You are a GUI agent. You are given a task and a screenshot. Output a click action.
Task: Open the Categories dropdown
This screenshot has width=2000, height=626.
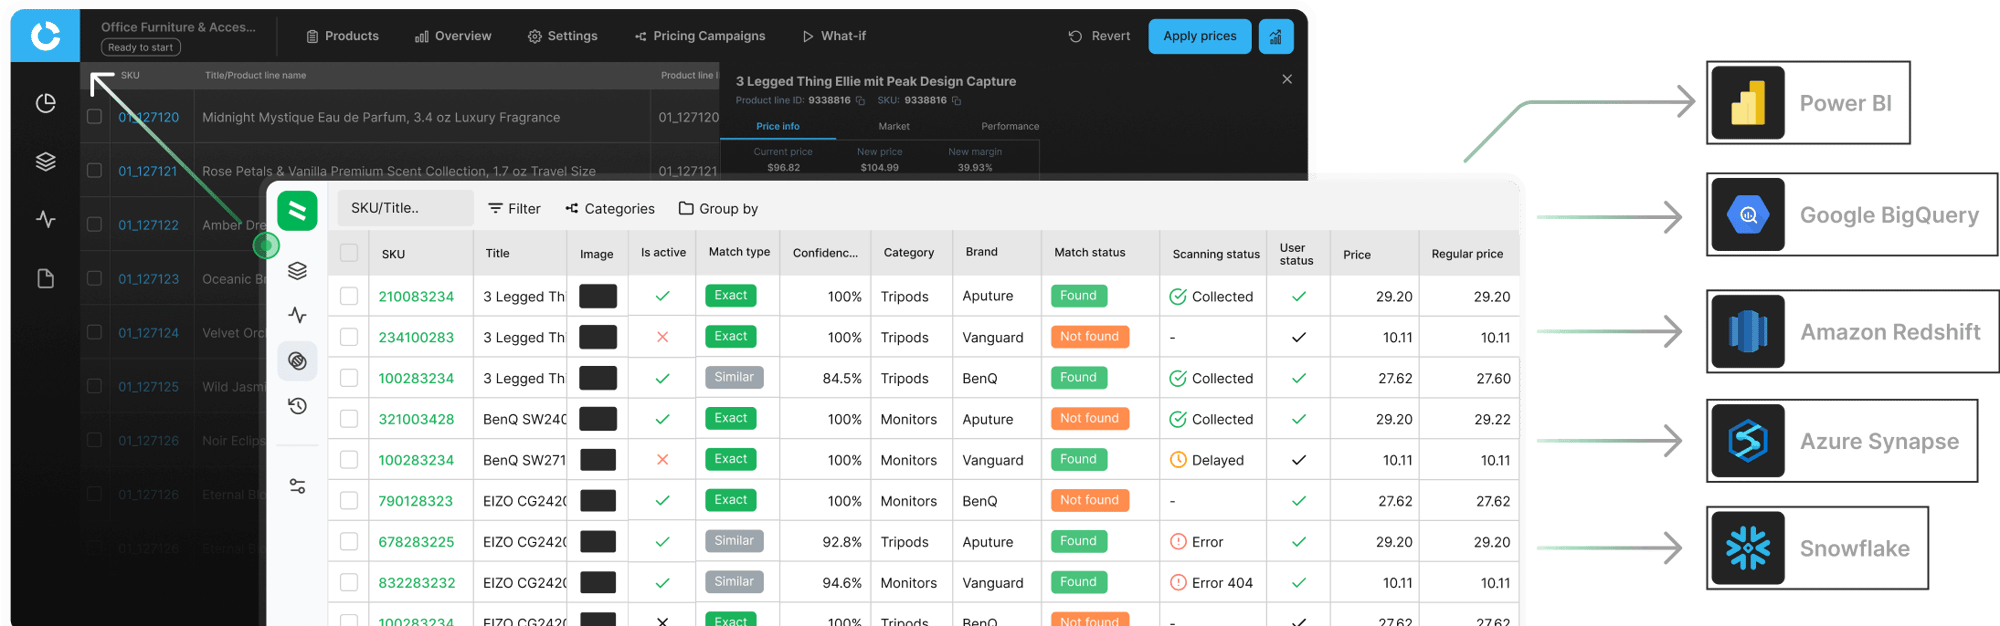610,209
